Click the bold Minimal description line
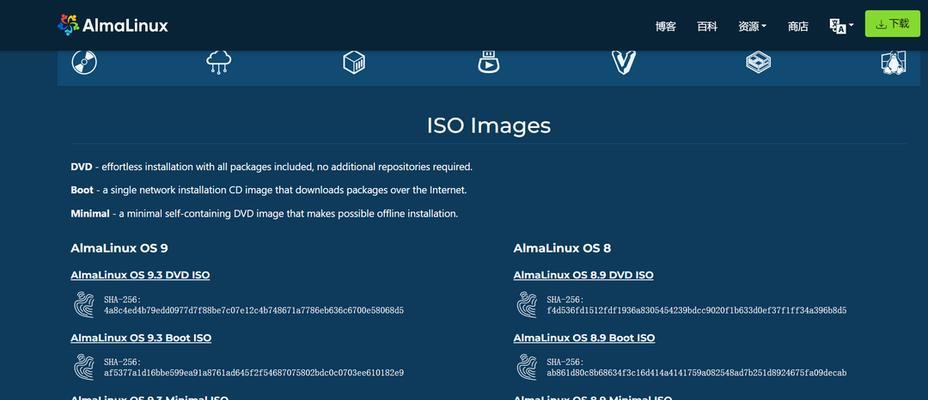The image size is (928, 400). point(264,214)
